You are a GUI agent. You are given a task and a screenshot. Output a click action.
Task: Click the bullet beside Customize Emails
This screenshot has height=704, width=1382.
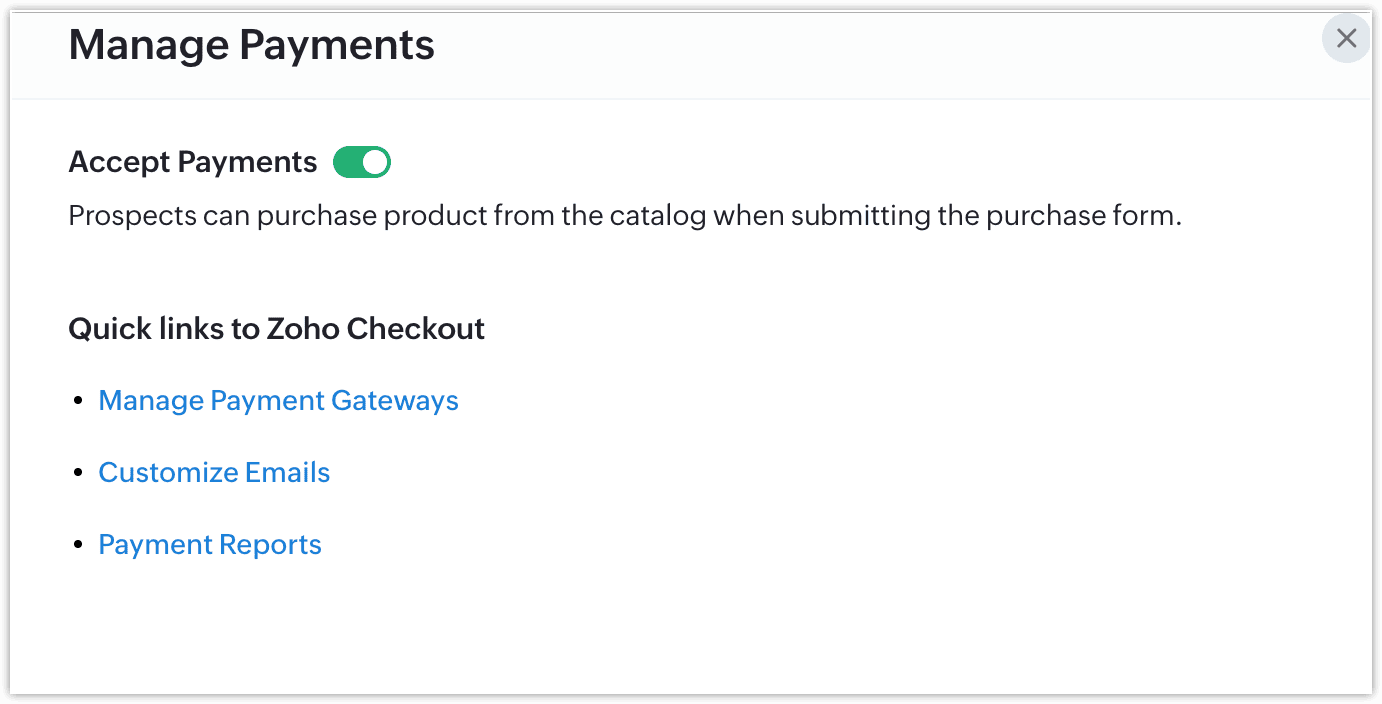(79, 473)
